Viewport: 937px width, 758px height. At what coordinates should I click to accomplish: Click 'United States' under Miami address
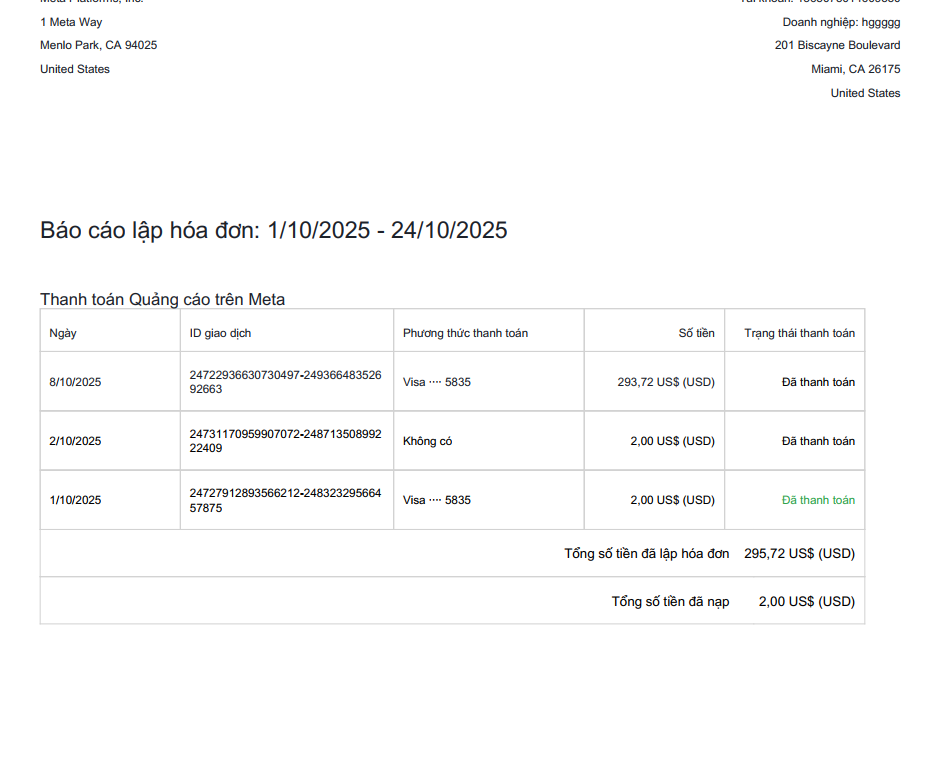click(x=865, y=93)
